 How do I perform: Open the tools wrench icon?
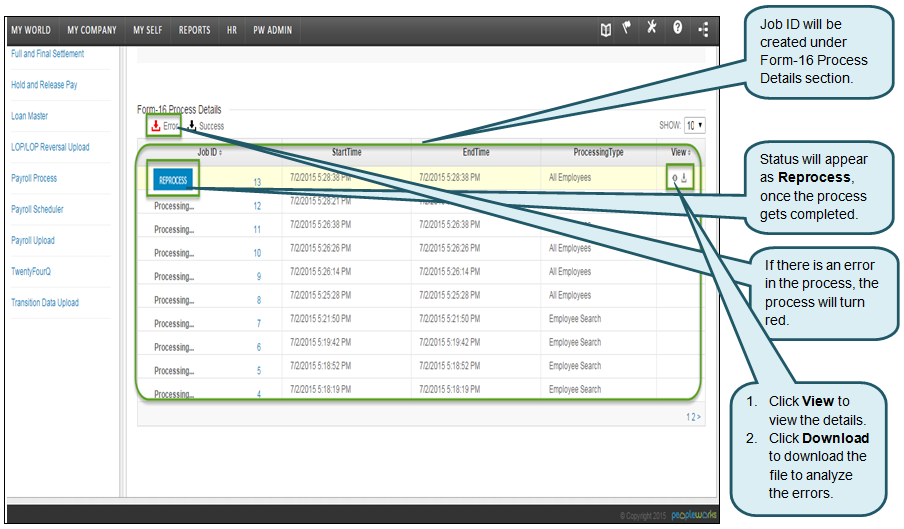pyautogui.click(x=652, y=29)
